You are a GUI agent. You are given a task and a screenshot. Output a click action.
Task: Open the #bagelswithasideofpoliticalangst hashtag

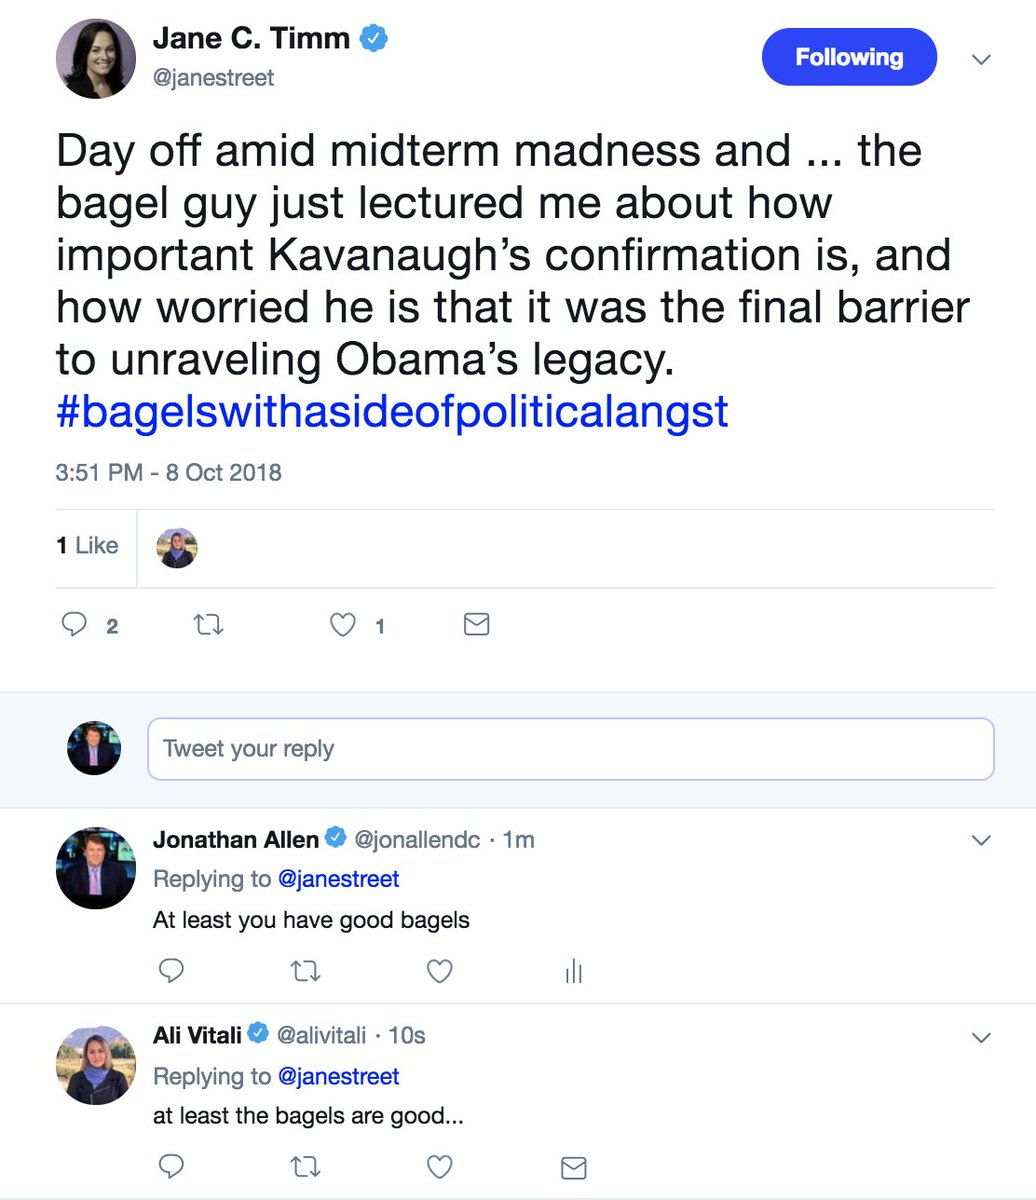[392, 412]
